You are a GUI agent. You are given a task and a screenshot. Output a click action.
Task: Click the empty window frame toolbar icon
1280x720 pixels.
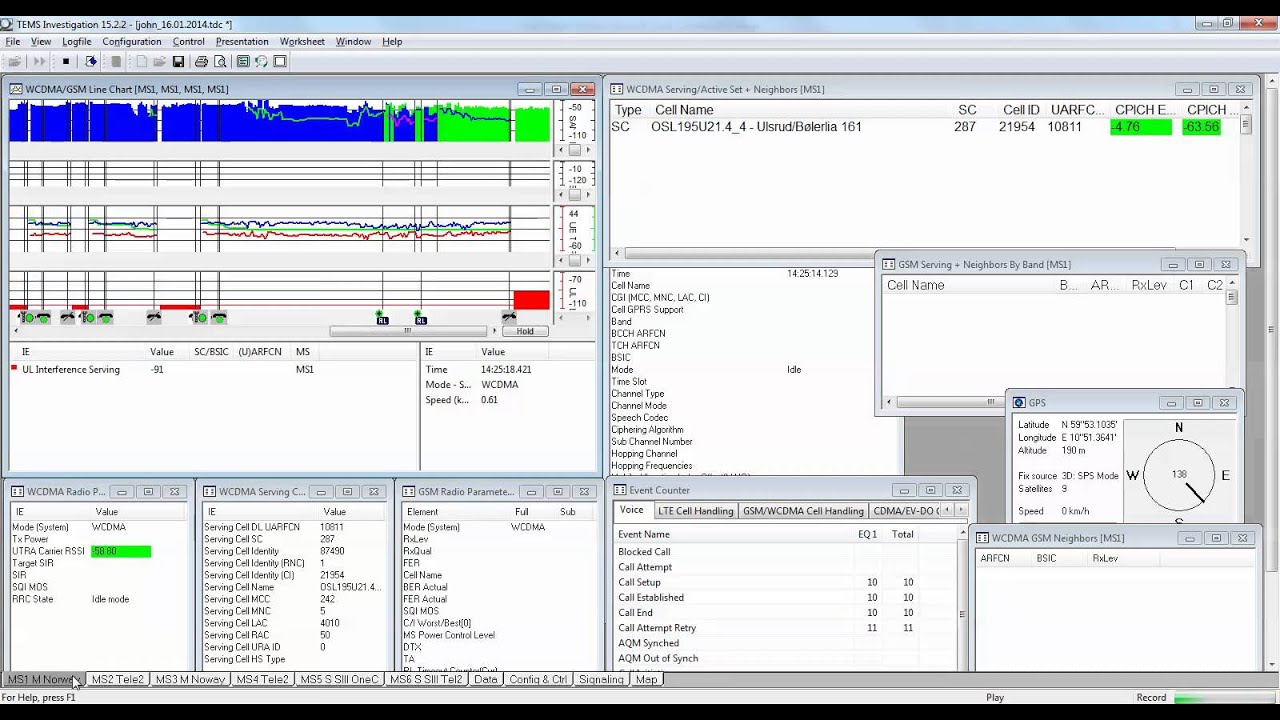click(x=280, y=62)
